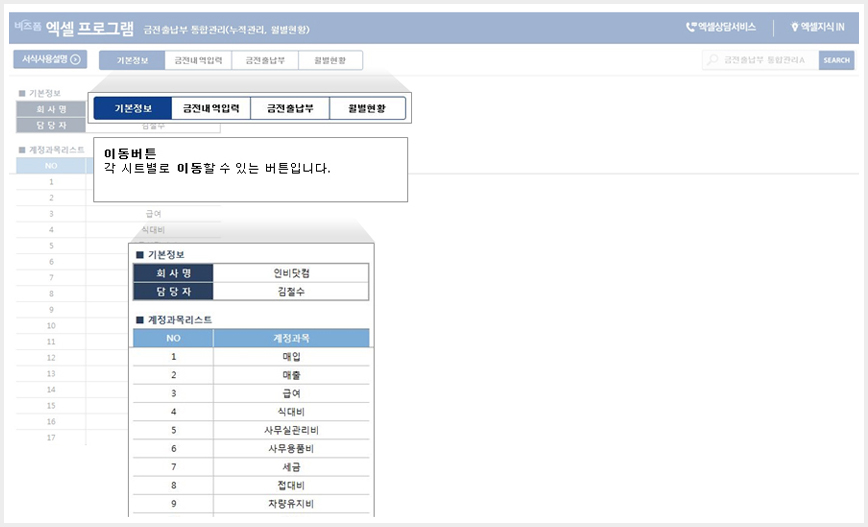Click row number 12 in the faded list

pos(51,358)
